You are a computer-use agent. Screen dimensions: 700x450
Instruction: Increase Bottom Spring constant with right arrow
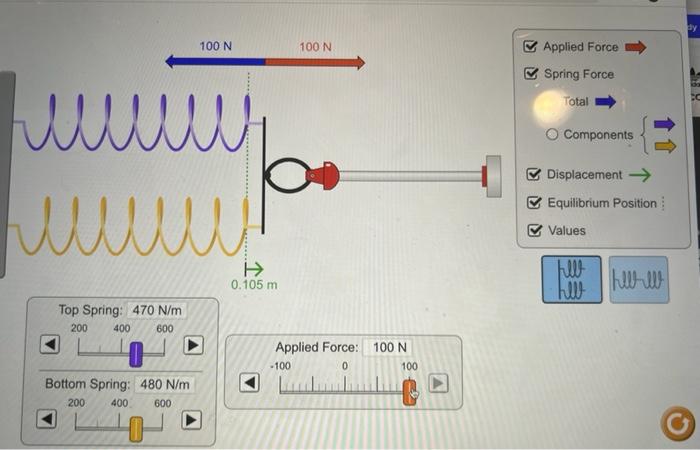coord(191,420)
